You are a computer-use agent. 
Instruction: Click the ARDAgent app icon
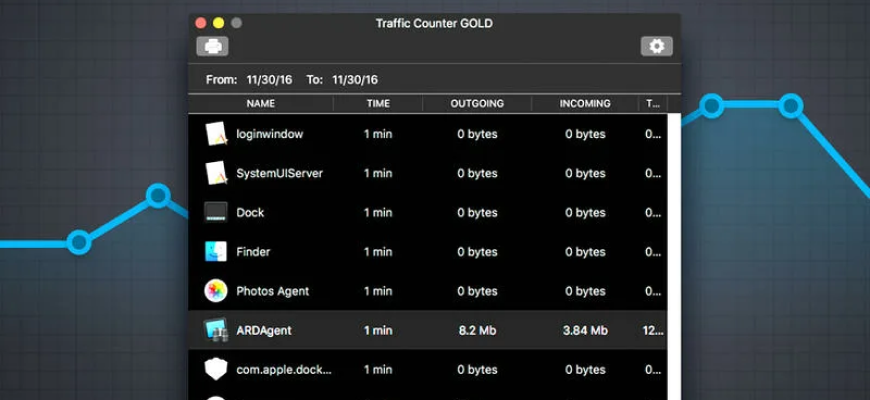tap(216, 330)
